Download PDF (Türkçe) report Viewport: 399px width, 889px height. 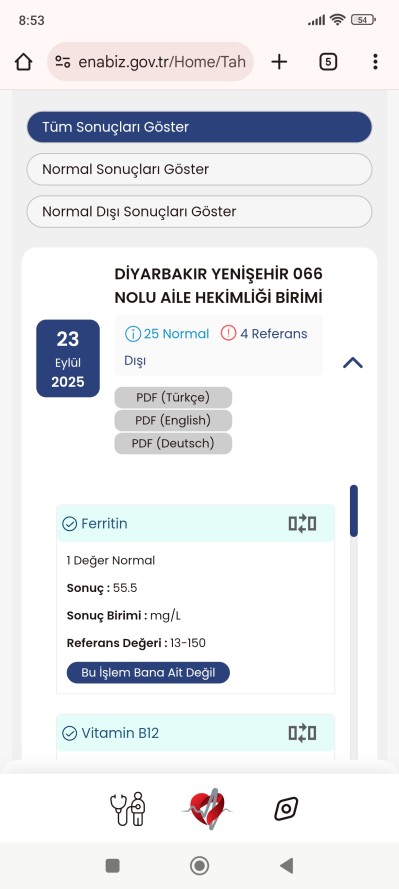point(173,397)
